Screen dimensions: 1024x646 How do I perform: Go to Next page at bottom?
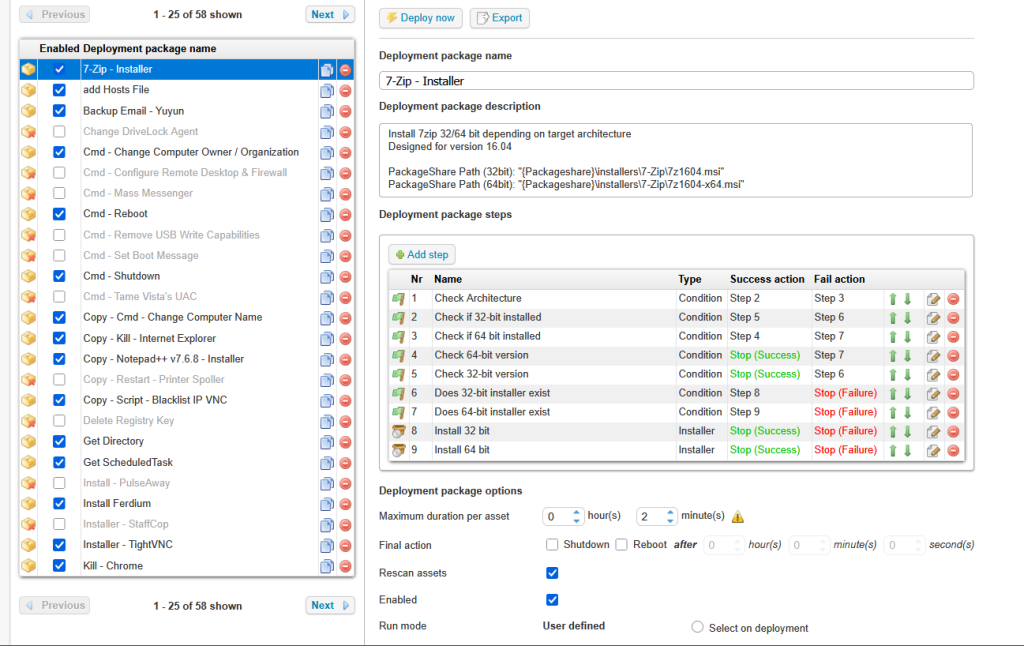(330, 606)
